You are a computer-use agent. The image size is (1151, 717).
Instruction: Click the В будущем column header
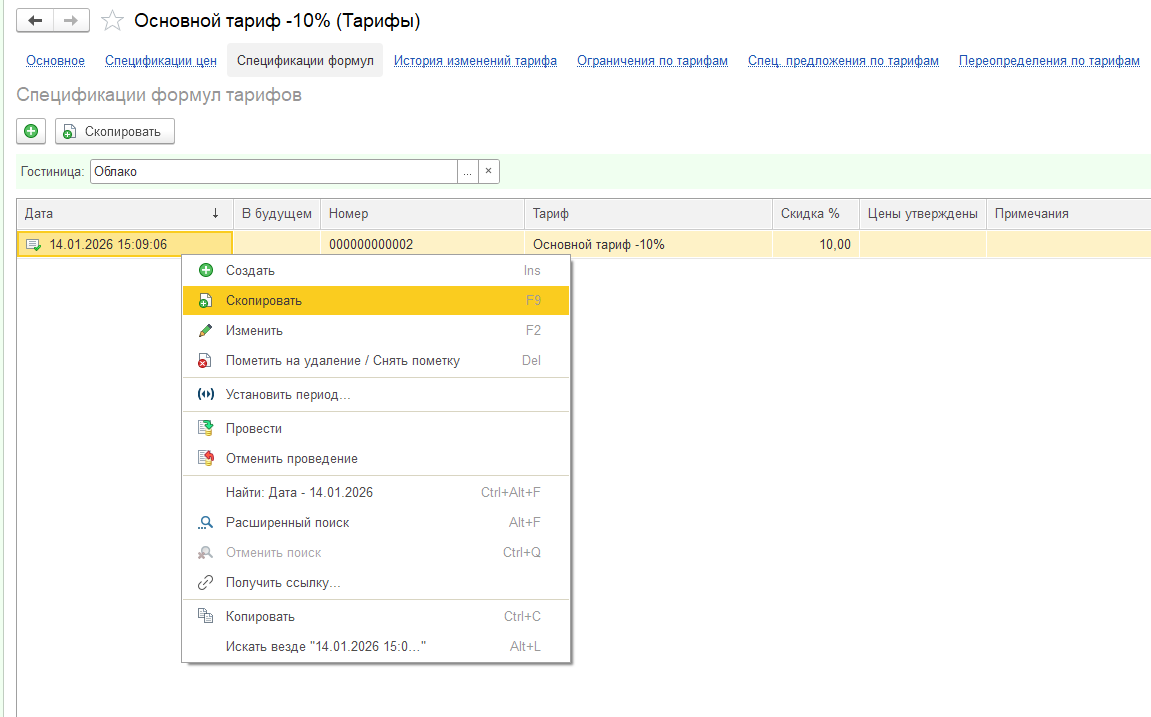[x=277, y=214]
